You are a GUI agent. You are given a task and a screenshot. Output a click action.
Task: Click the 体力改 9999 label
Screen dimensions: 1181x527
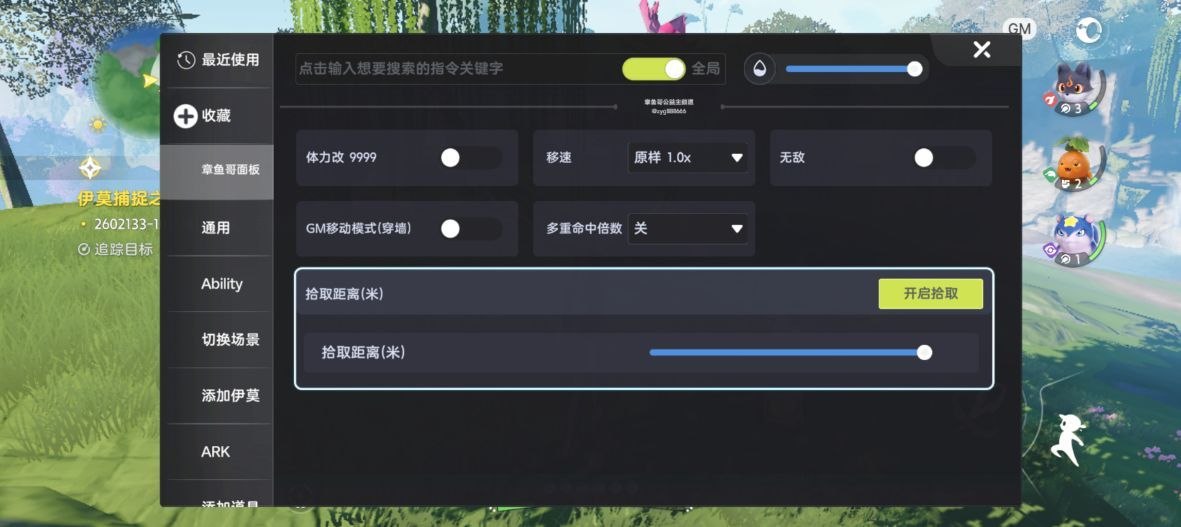click(x=341, y=158)
